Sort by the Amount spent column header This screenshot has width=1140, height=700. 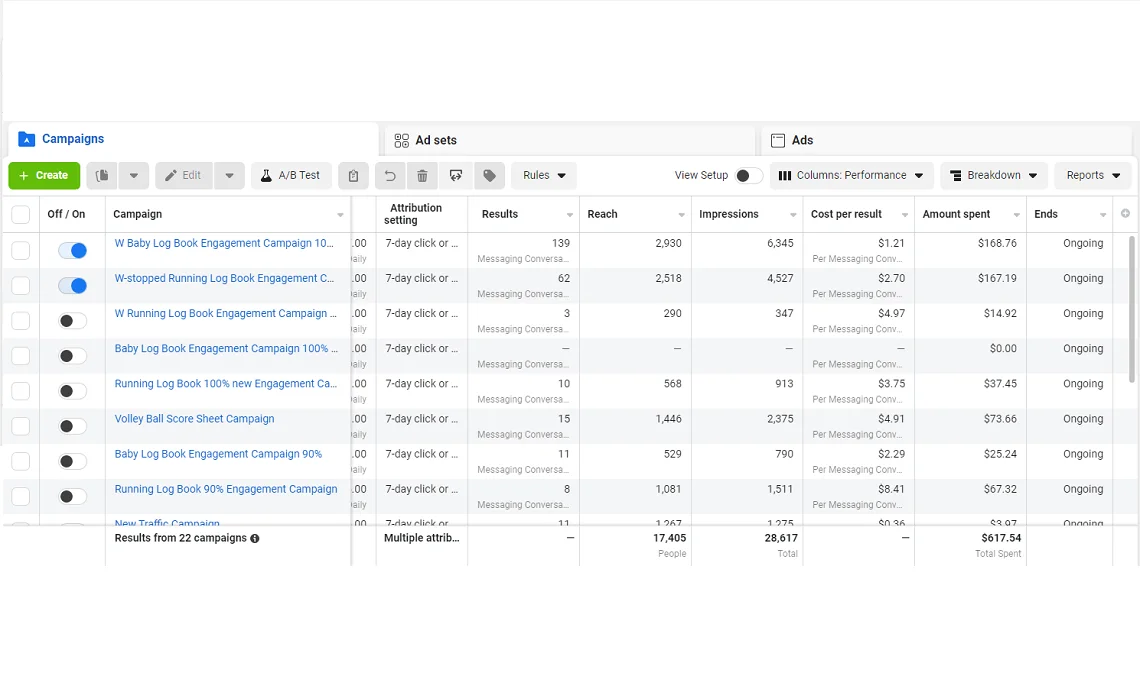(x=956, y=214)
